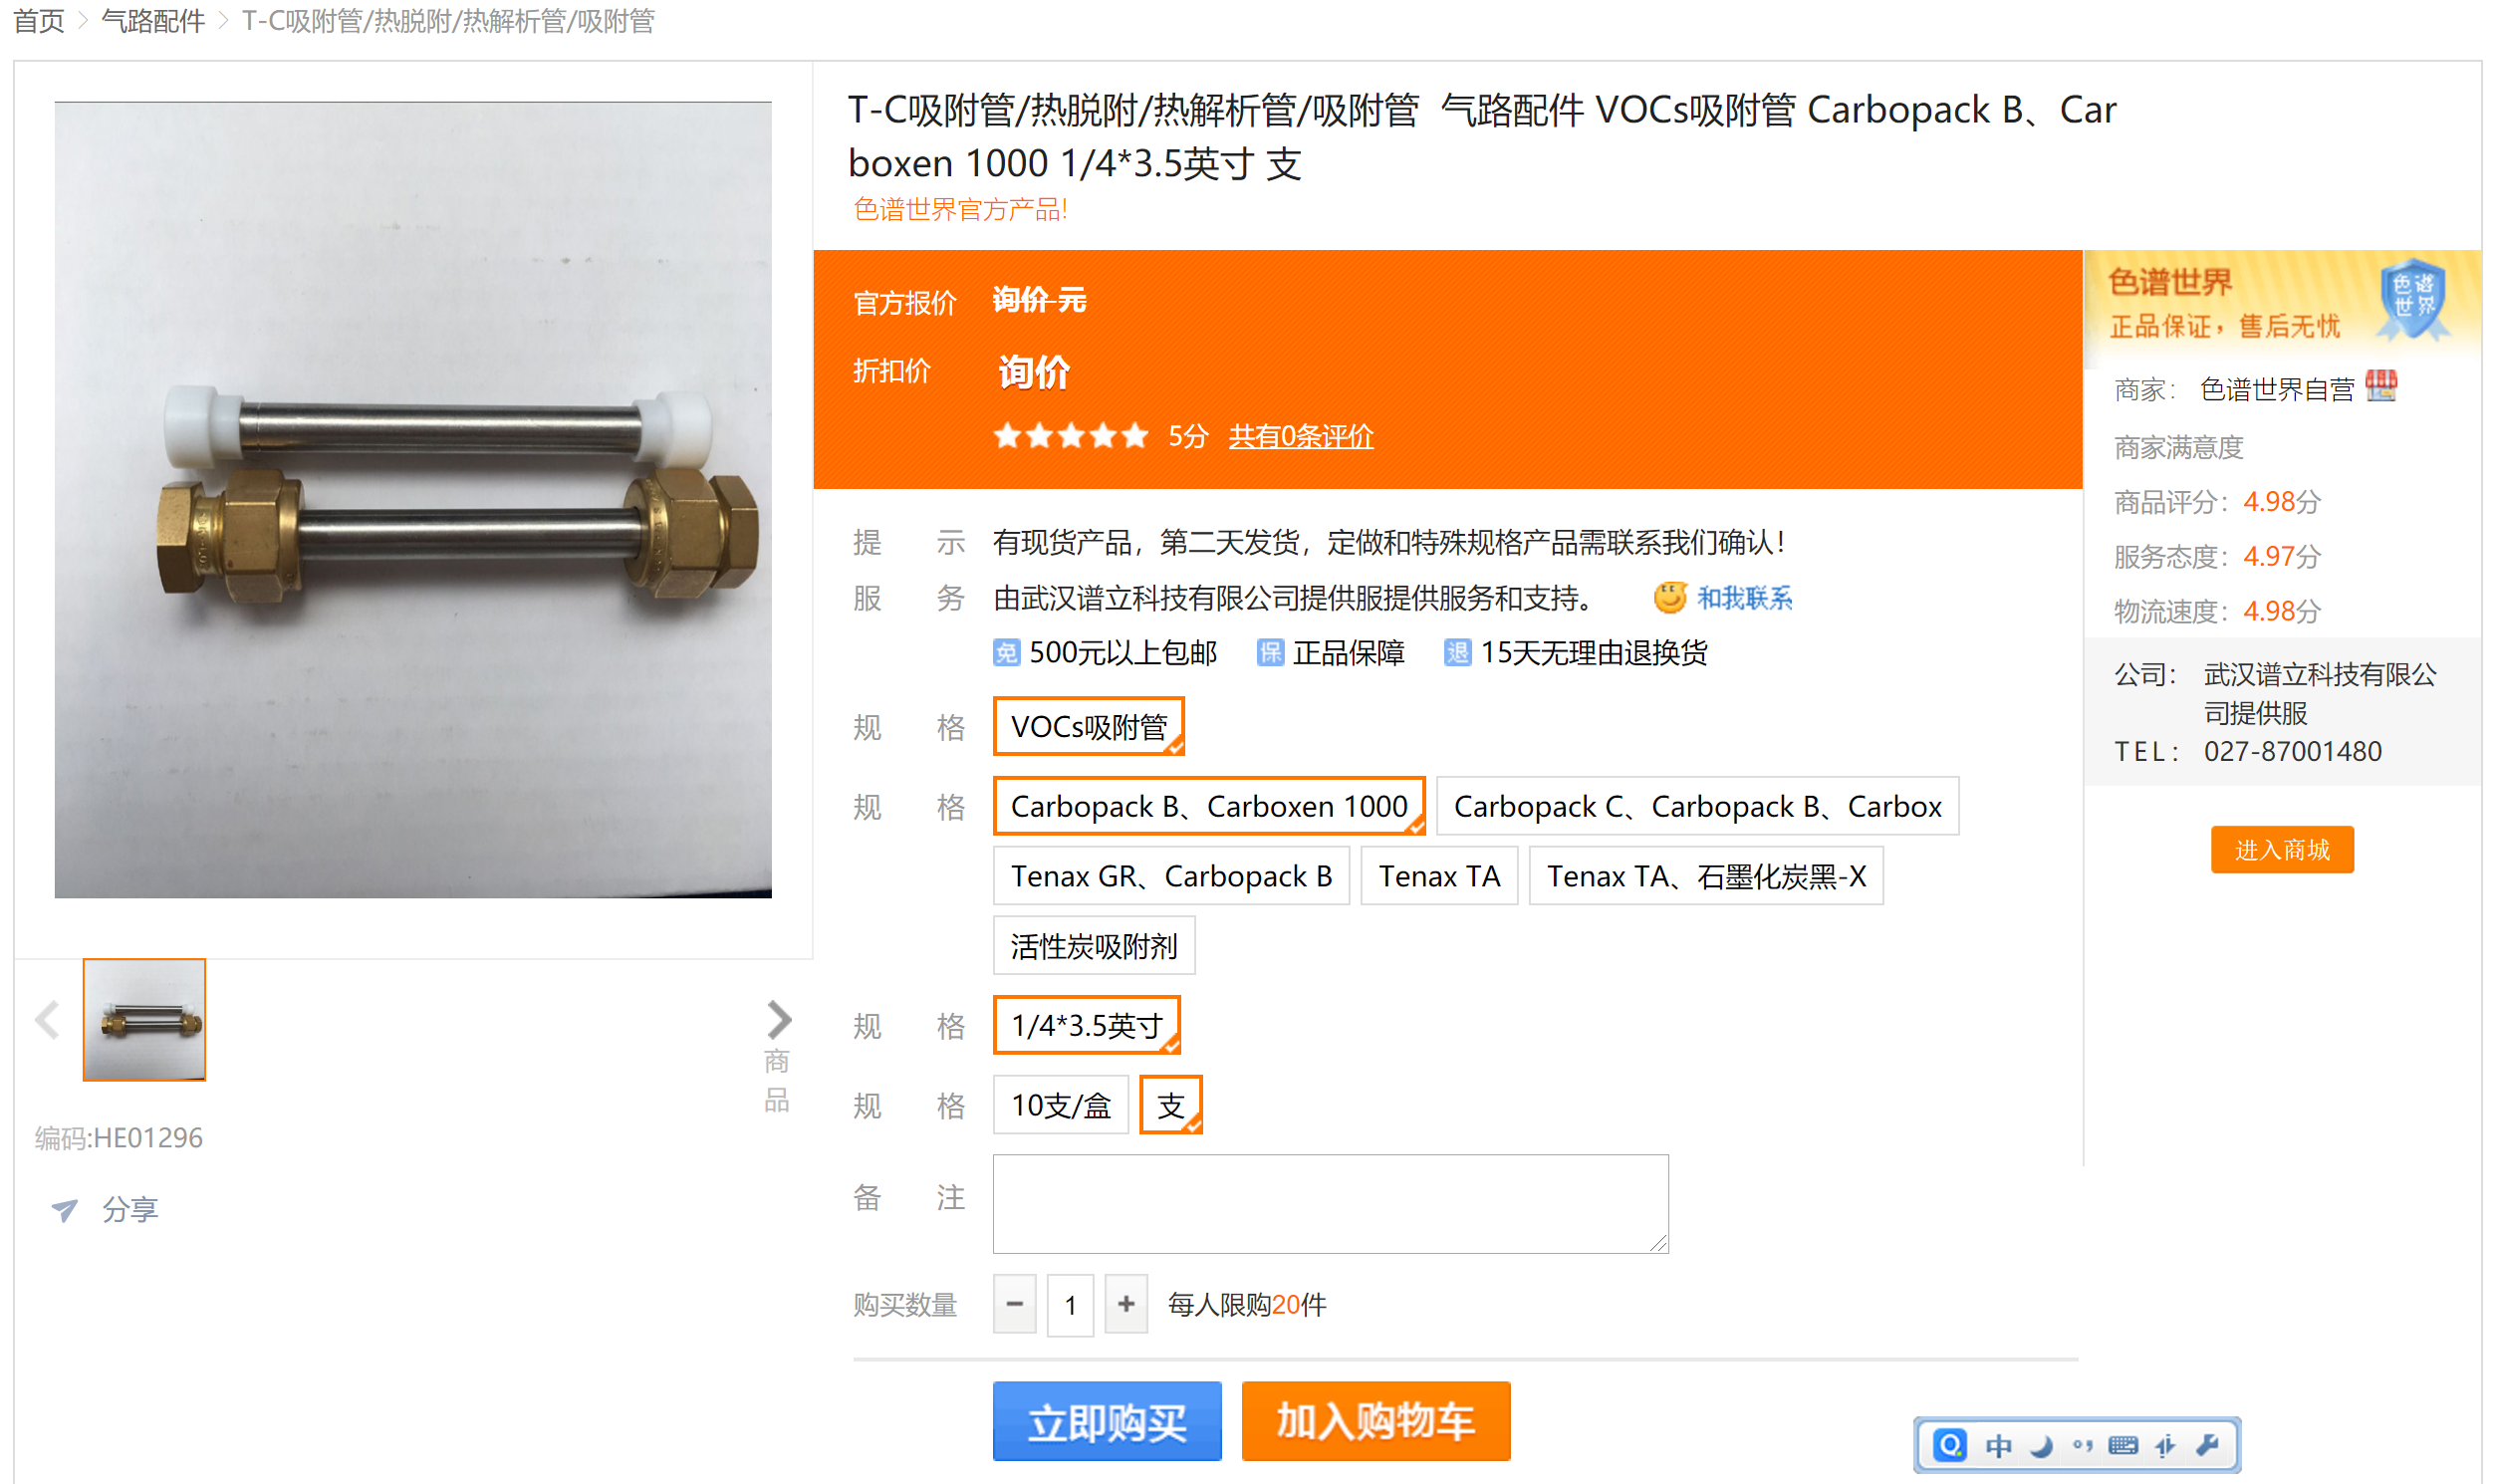Toggle the IME moon half-width icon
2494x1484 pixels.
(x=2041, y=1445)
